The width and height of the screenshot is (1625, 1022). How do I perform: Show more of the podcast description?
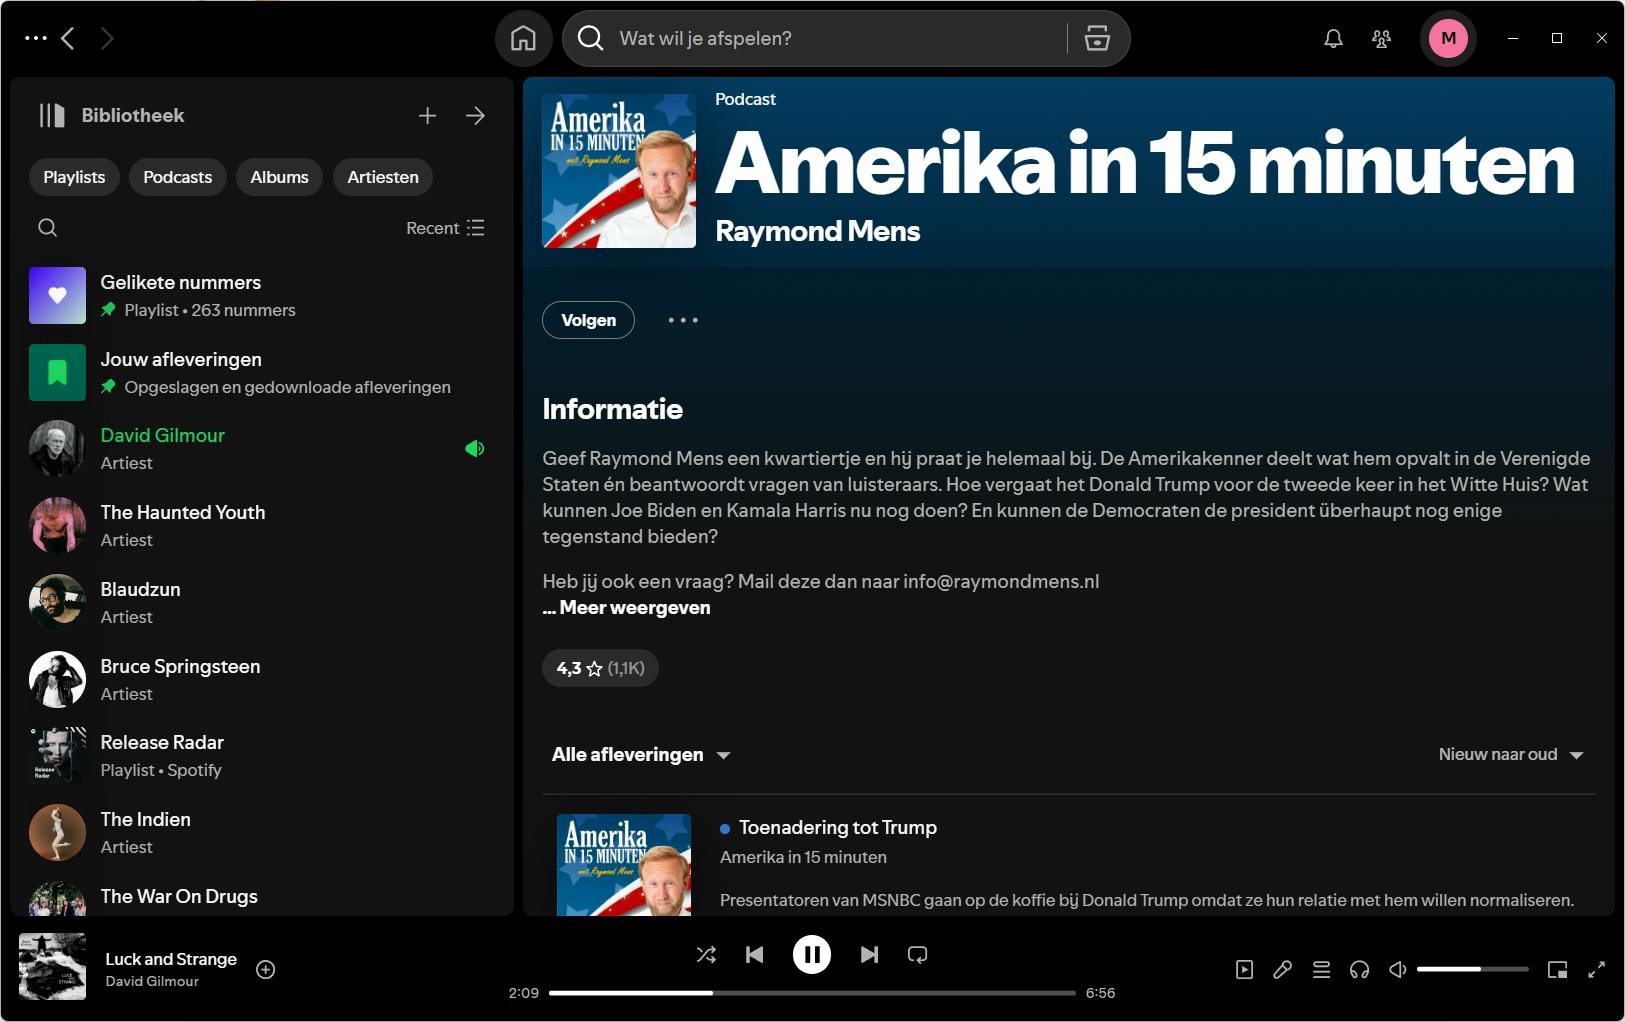coord(627,608)
